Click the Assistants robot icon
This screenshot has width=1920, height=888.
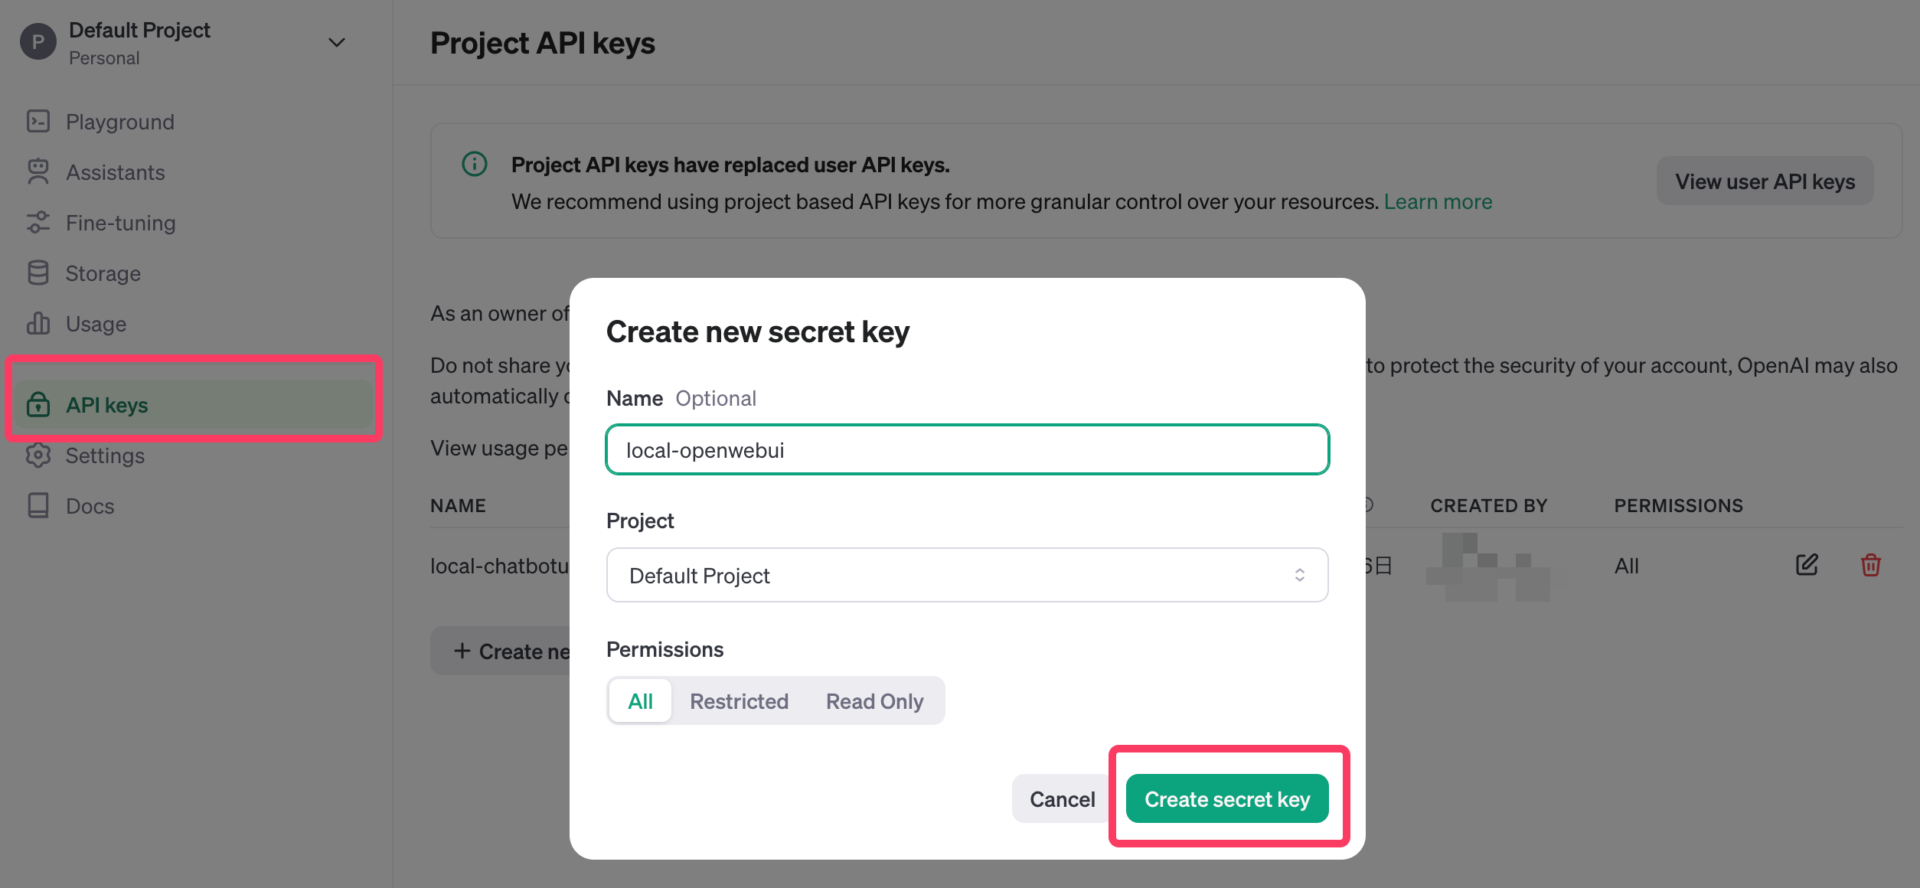click(38, 172)
